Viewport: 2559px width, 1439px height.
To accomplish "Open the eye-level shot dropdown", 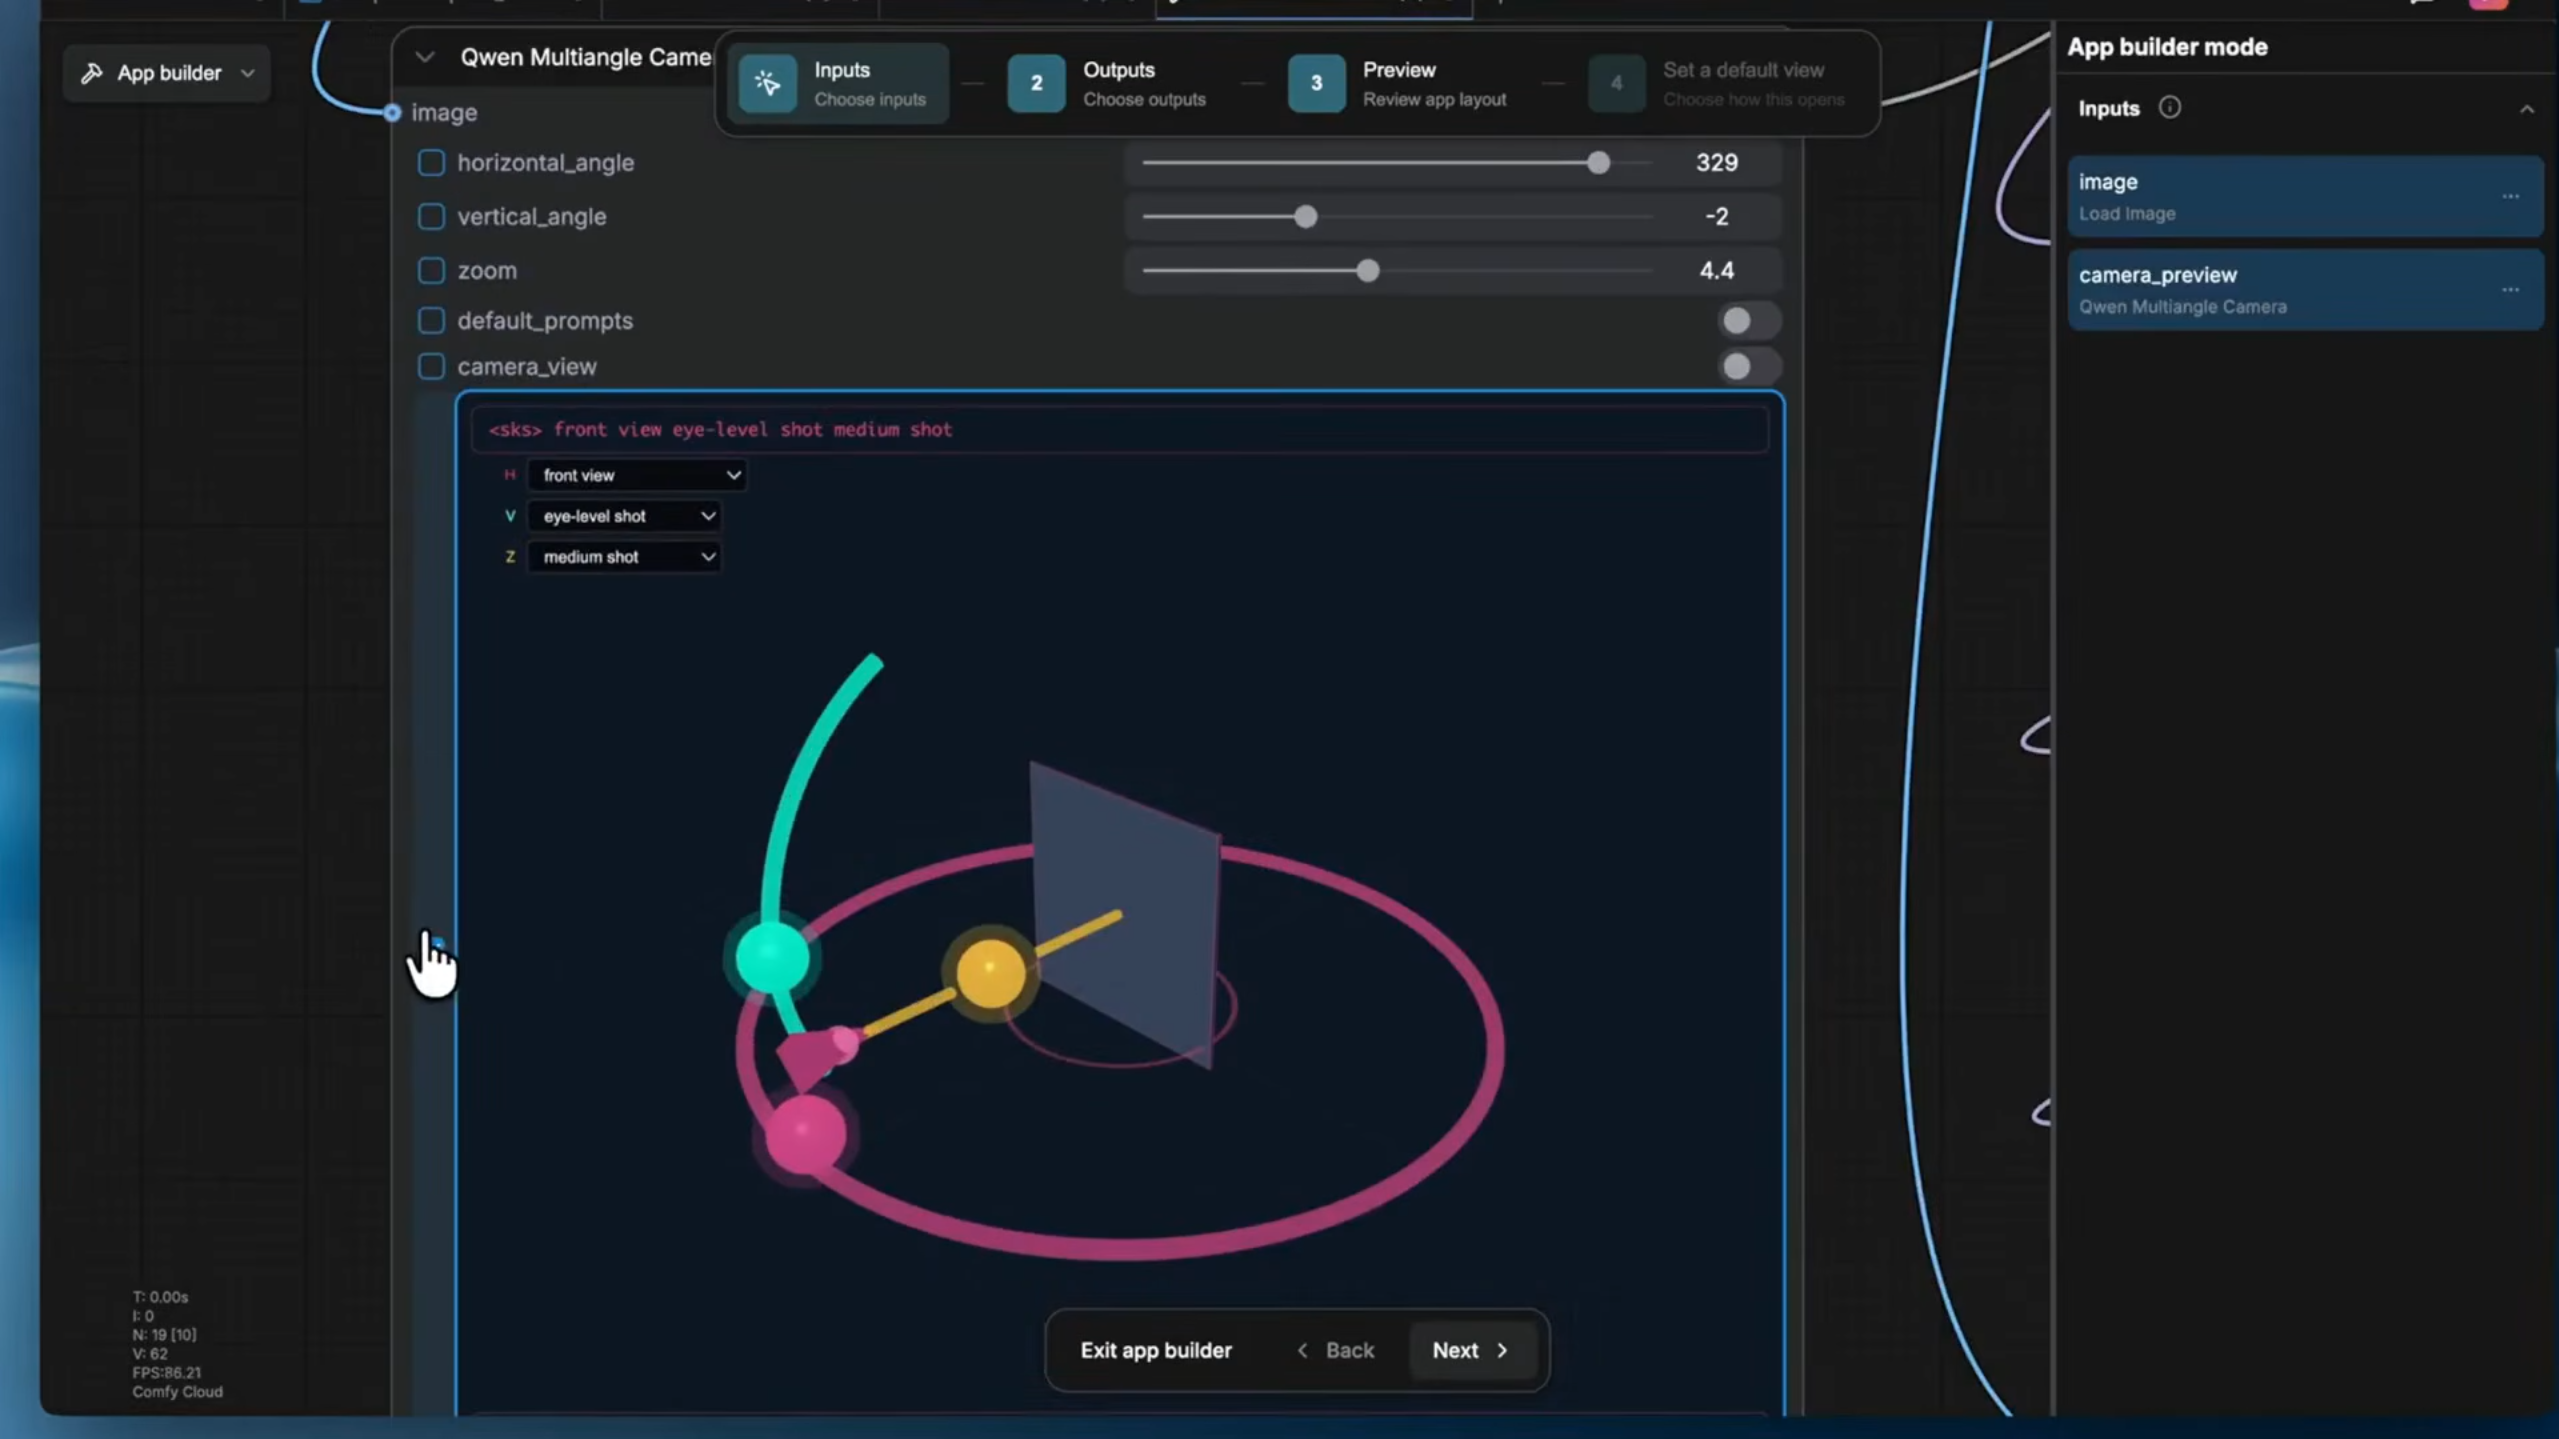I will point(624,516).
